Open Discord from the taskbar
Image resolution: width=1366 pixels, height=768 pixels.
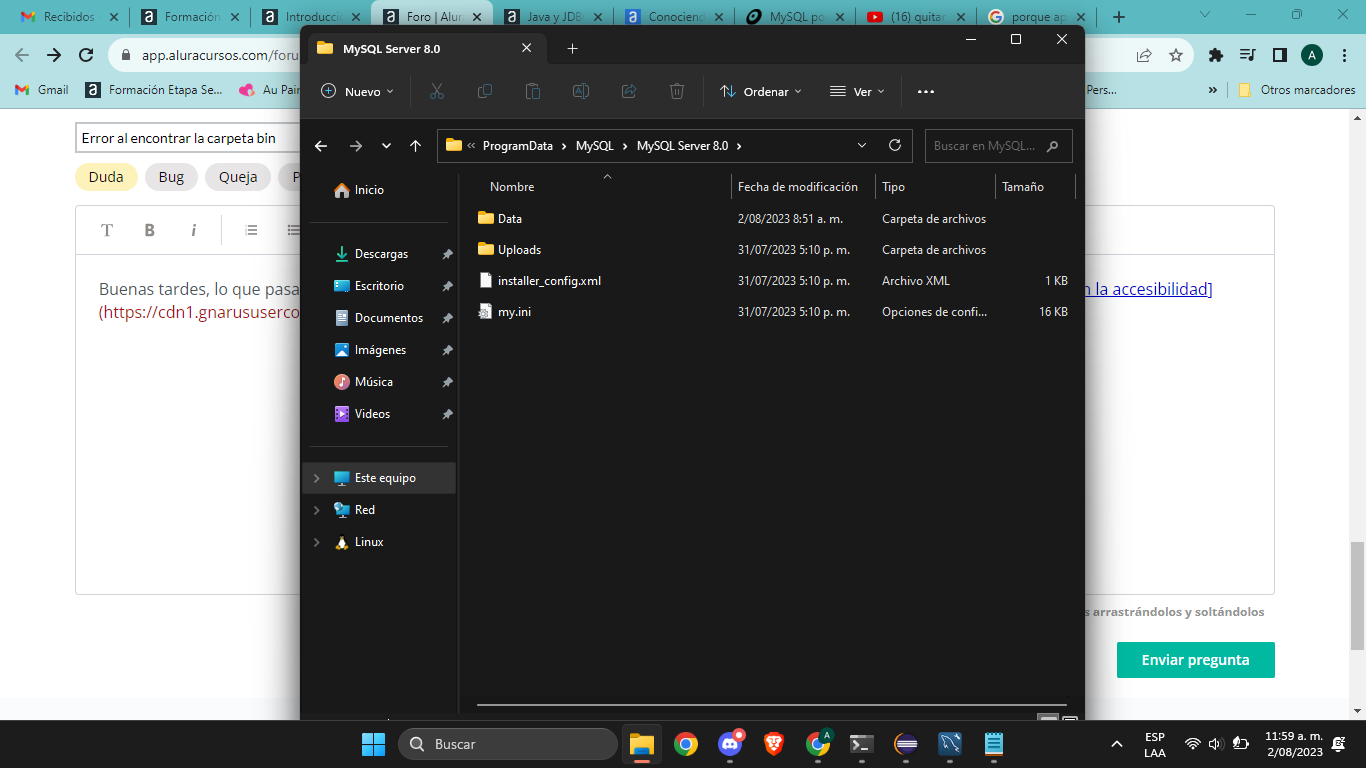(730, 744)
